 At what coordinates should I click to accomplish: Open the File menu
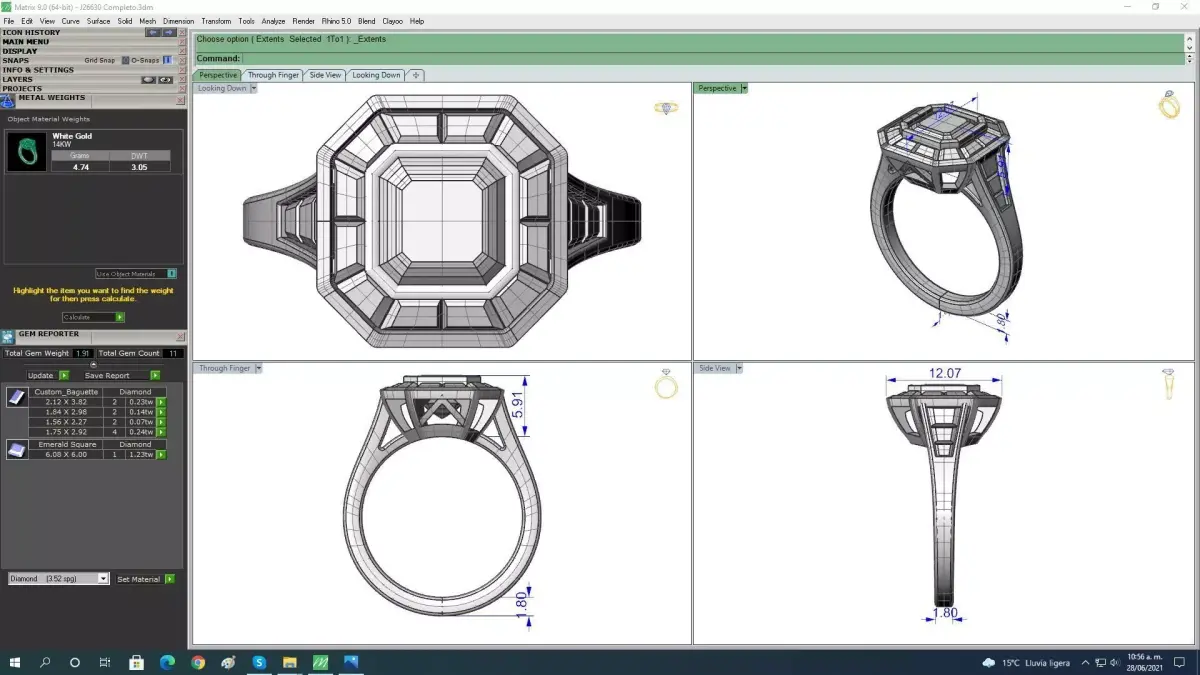click(9, 21)
